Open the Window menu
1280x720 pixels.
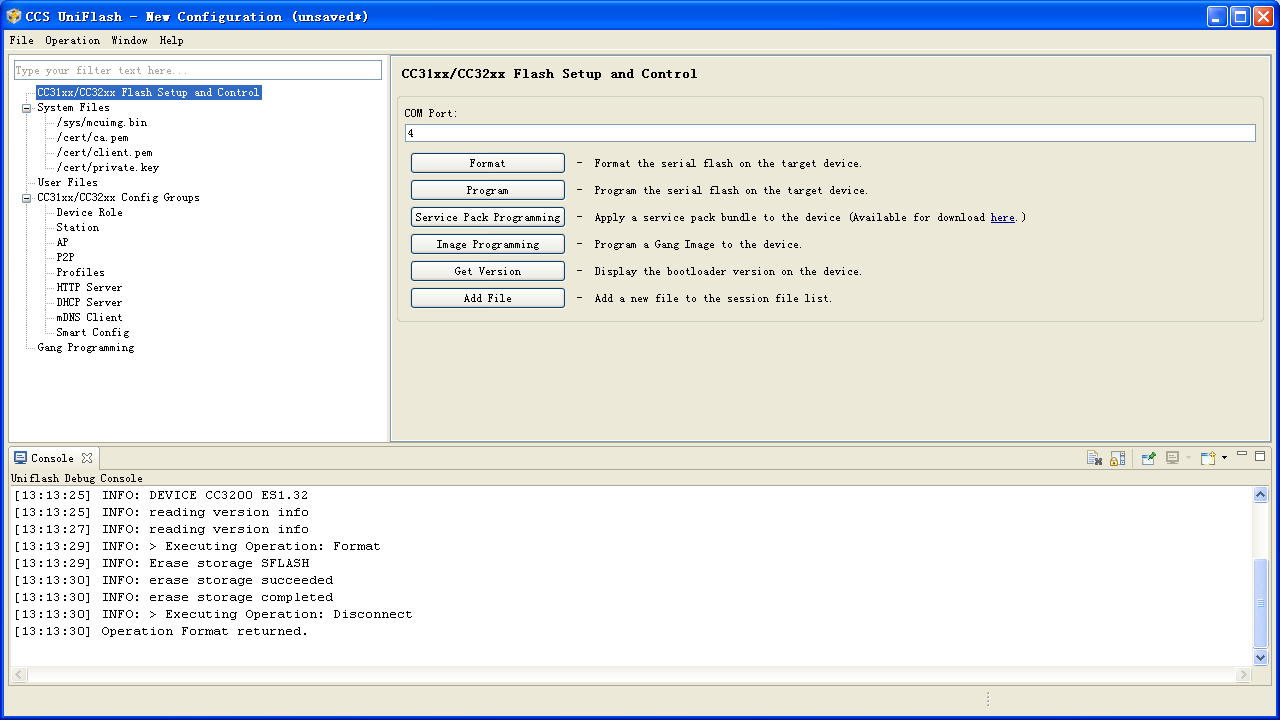tap(129, 41)
